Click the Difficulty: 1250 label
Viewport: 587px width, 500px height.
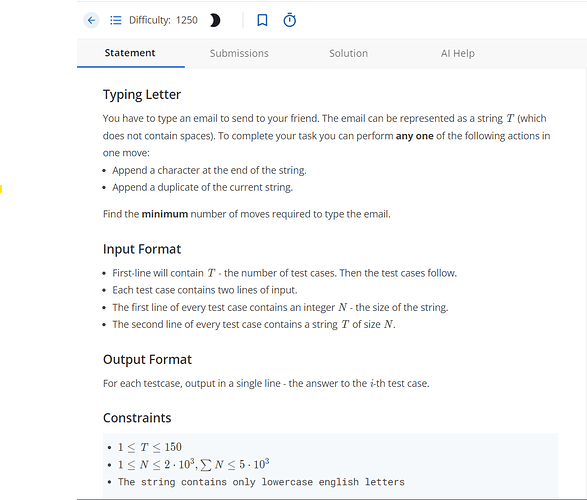[x=163, y=20]
